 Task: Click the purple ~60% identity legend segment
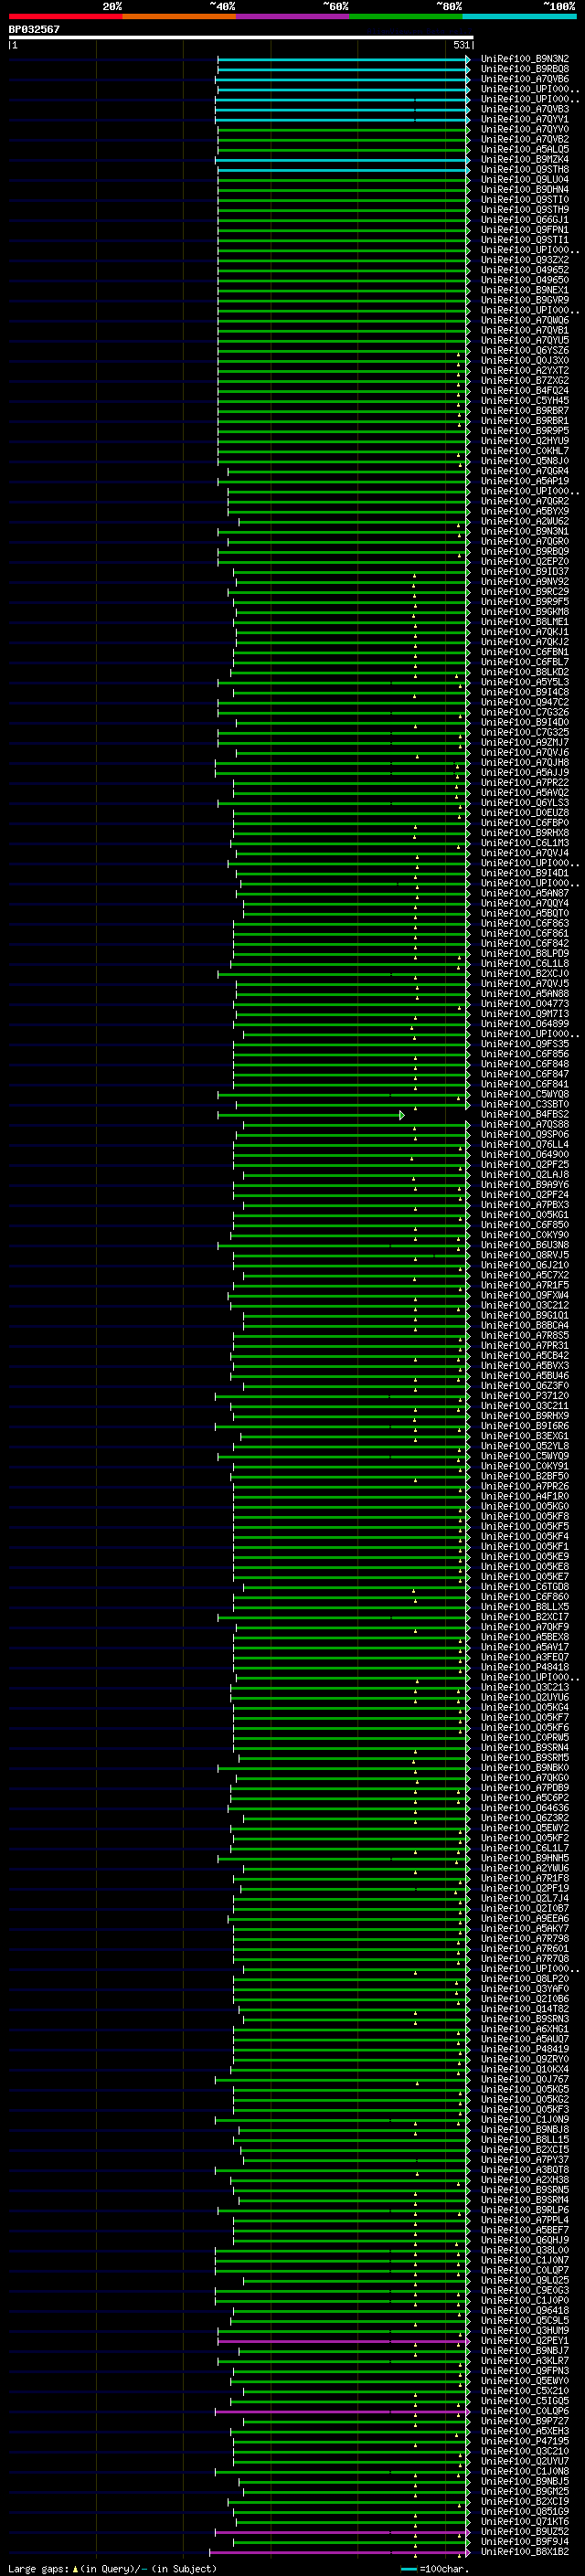click(292, 16)
